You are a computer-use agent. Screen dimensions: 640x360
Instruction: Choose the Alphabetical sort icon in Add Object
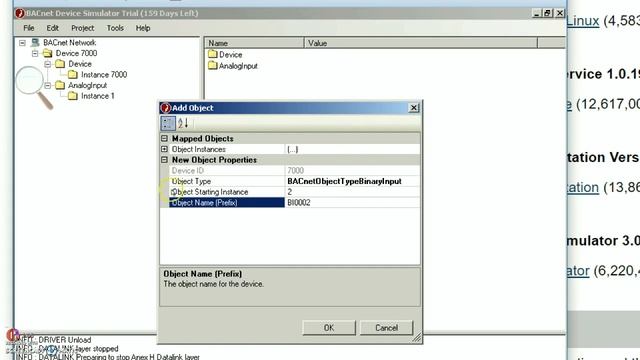pos(183,123)
